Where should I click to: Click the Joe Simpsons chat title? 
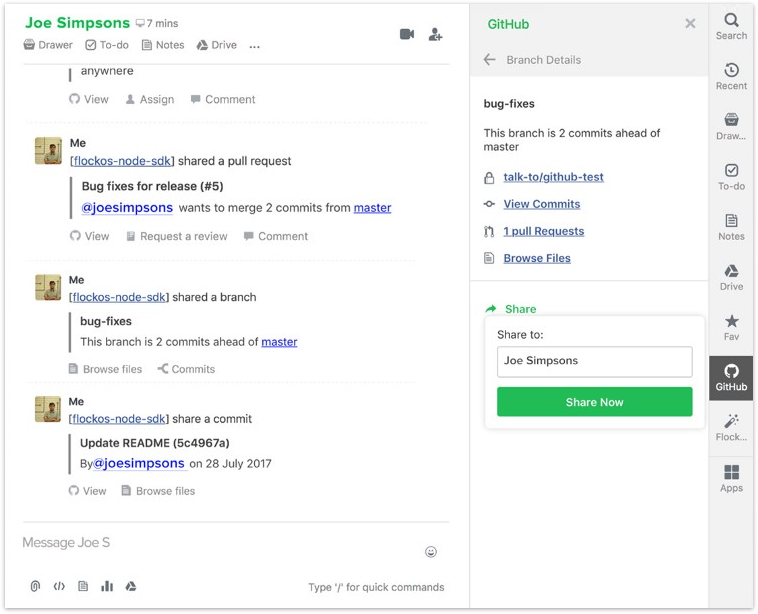pos(77,23)
